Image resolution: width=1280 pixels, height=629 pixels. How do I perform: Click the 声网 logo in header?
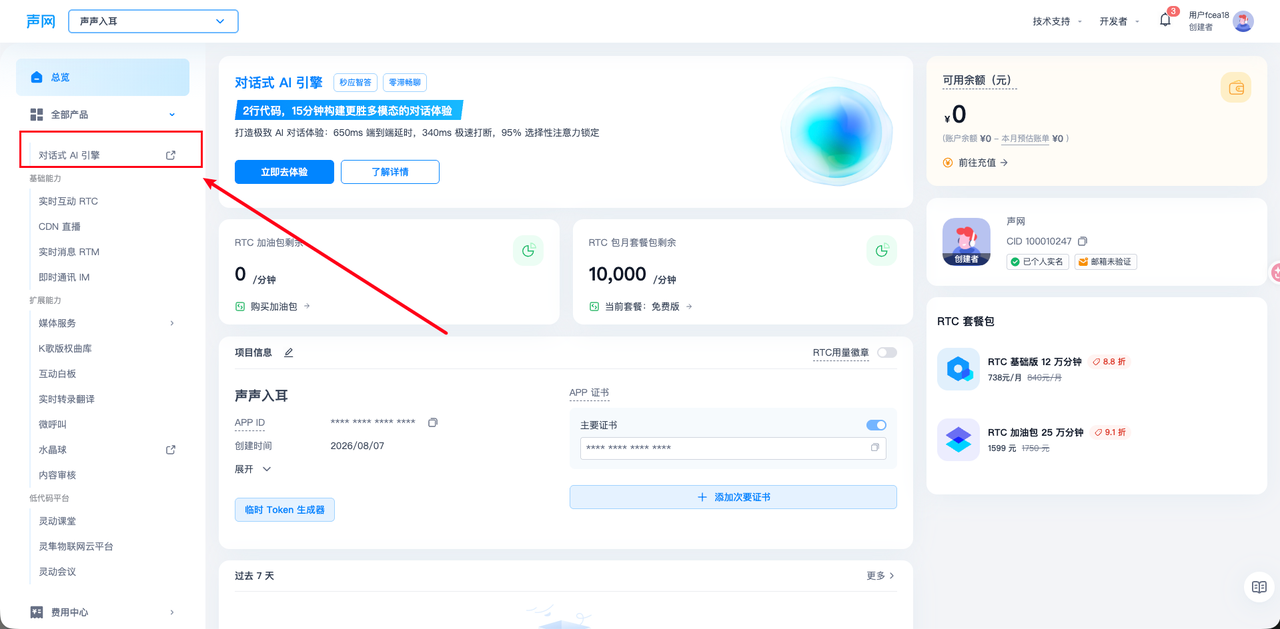[x=41, y=21]
